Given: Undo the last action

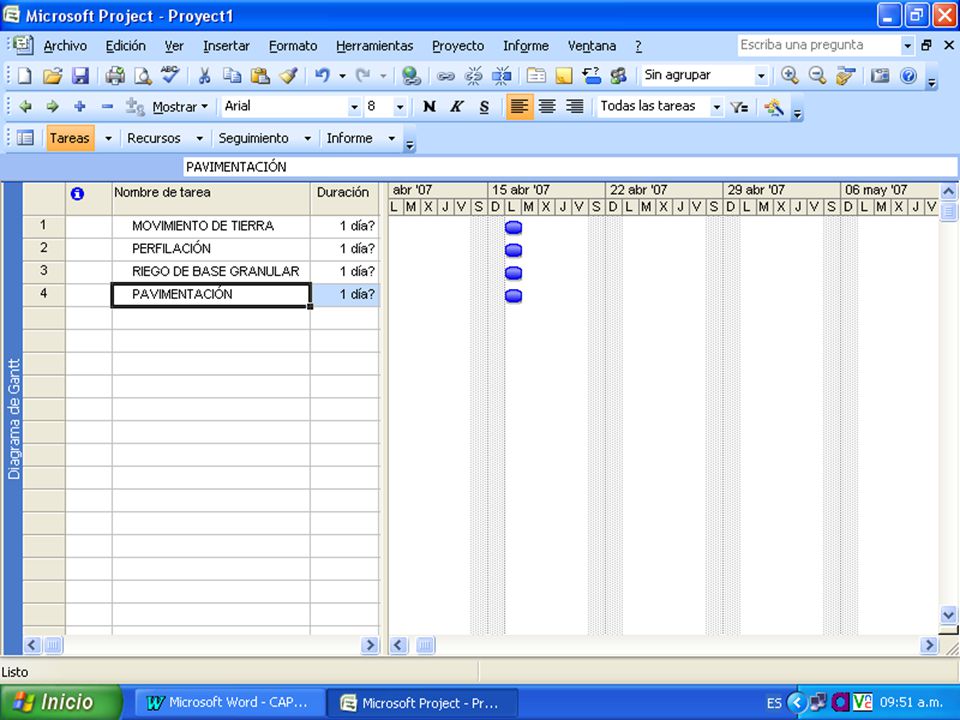Looking at the screenshot, I should click(x=322, y=76).
